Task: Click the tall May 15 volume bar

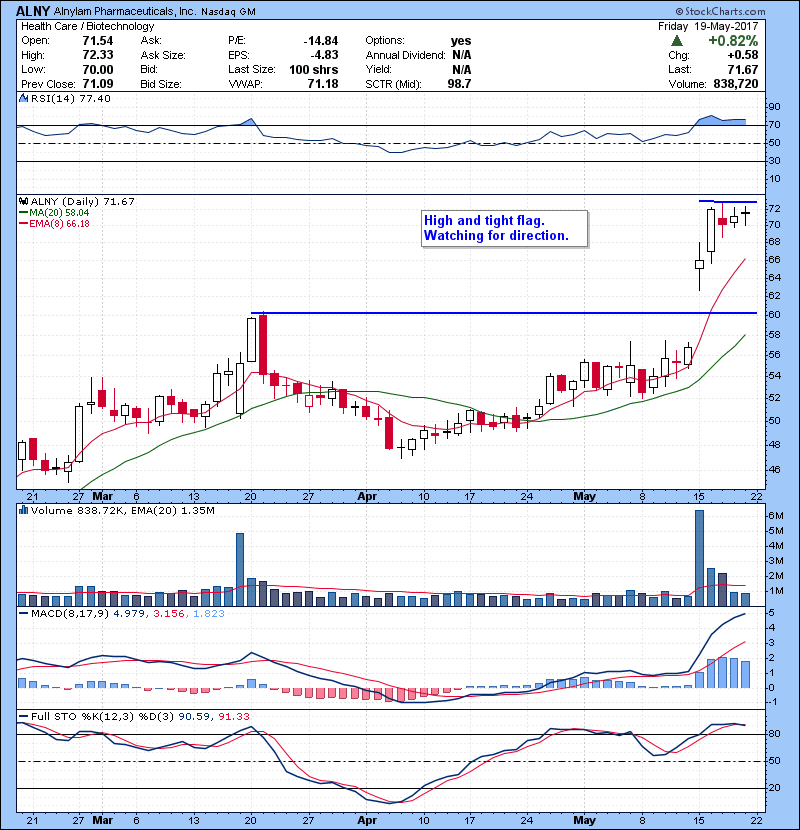Action: (699, 558)
